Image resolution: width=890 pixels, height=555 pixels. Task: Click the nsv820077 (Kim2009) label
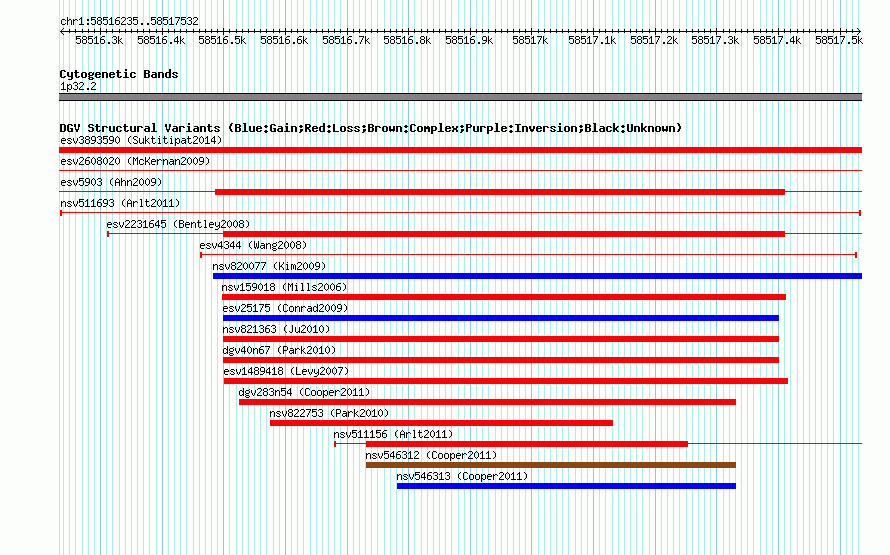269,266
